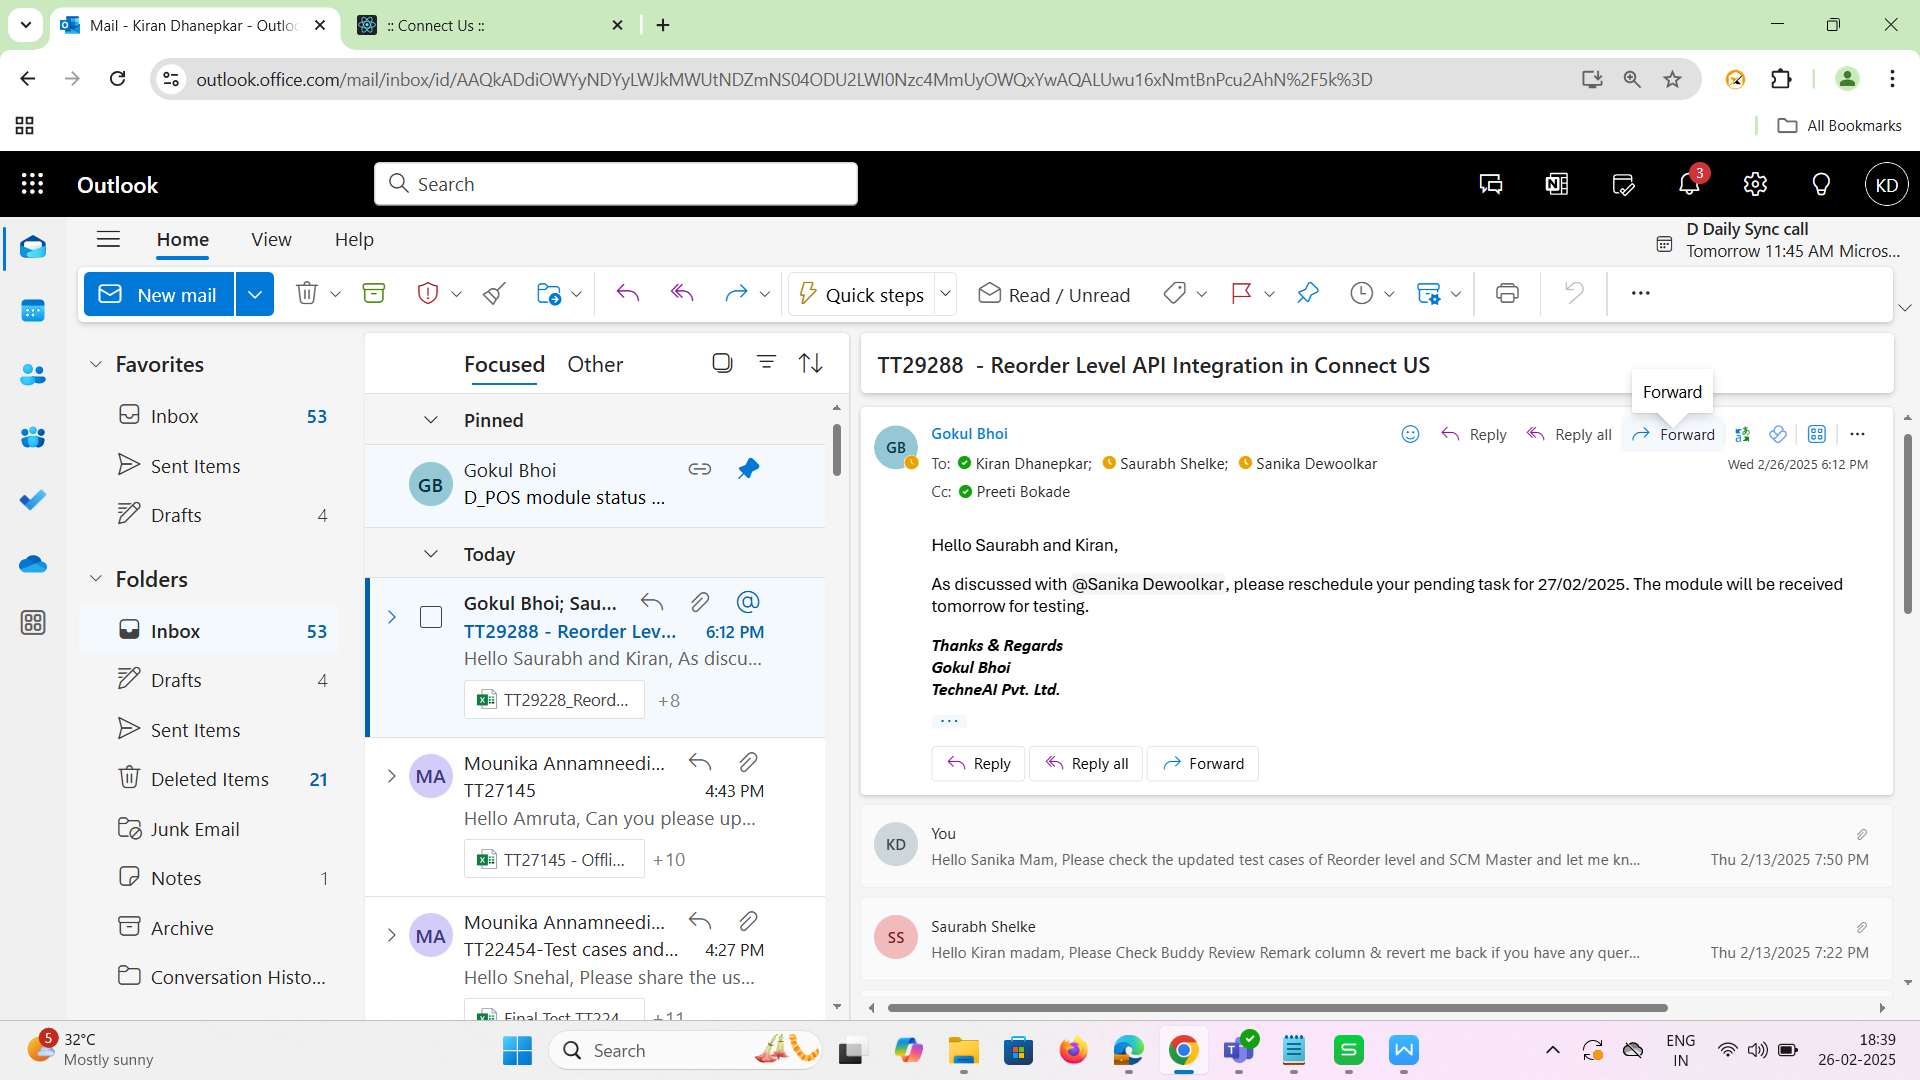Collapse the Favorites section
1920x1080 pixels.
click(96, 365)
